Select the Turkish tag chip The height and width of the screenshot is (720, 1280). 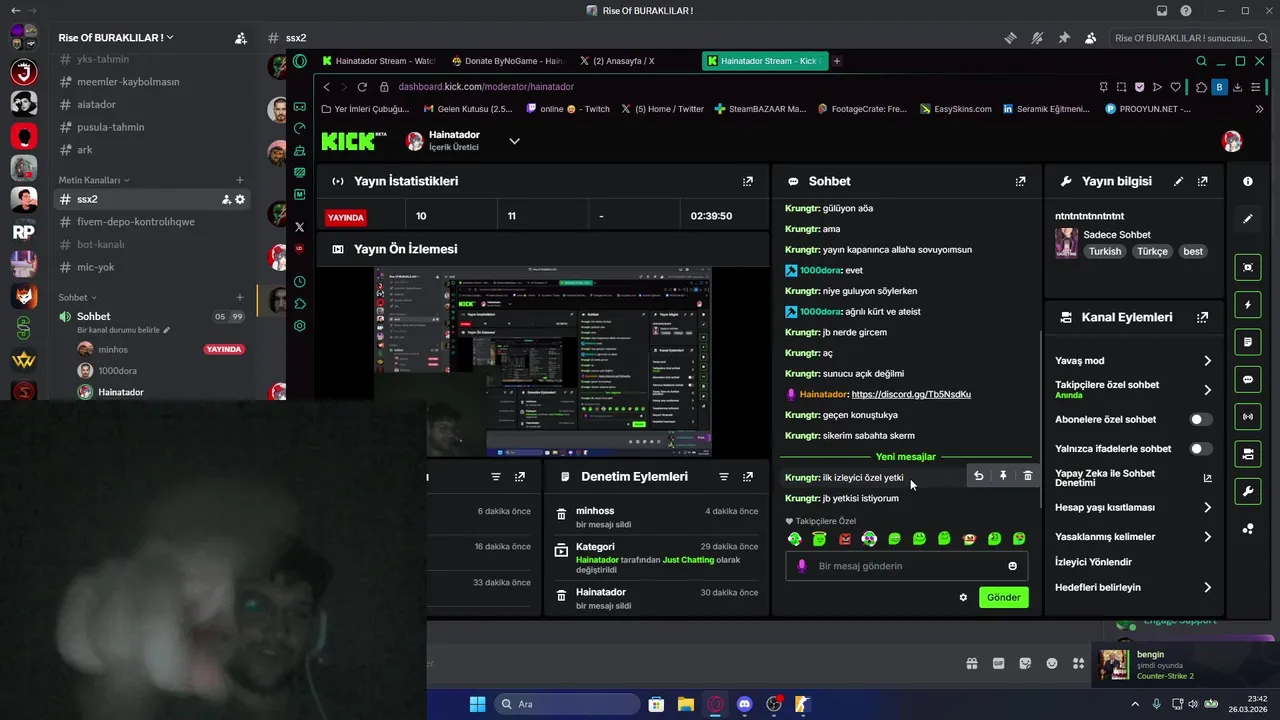(1105, 252)
